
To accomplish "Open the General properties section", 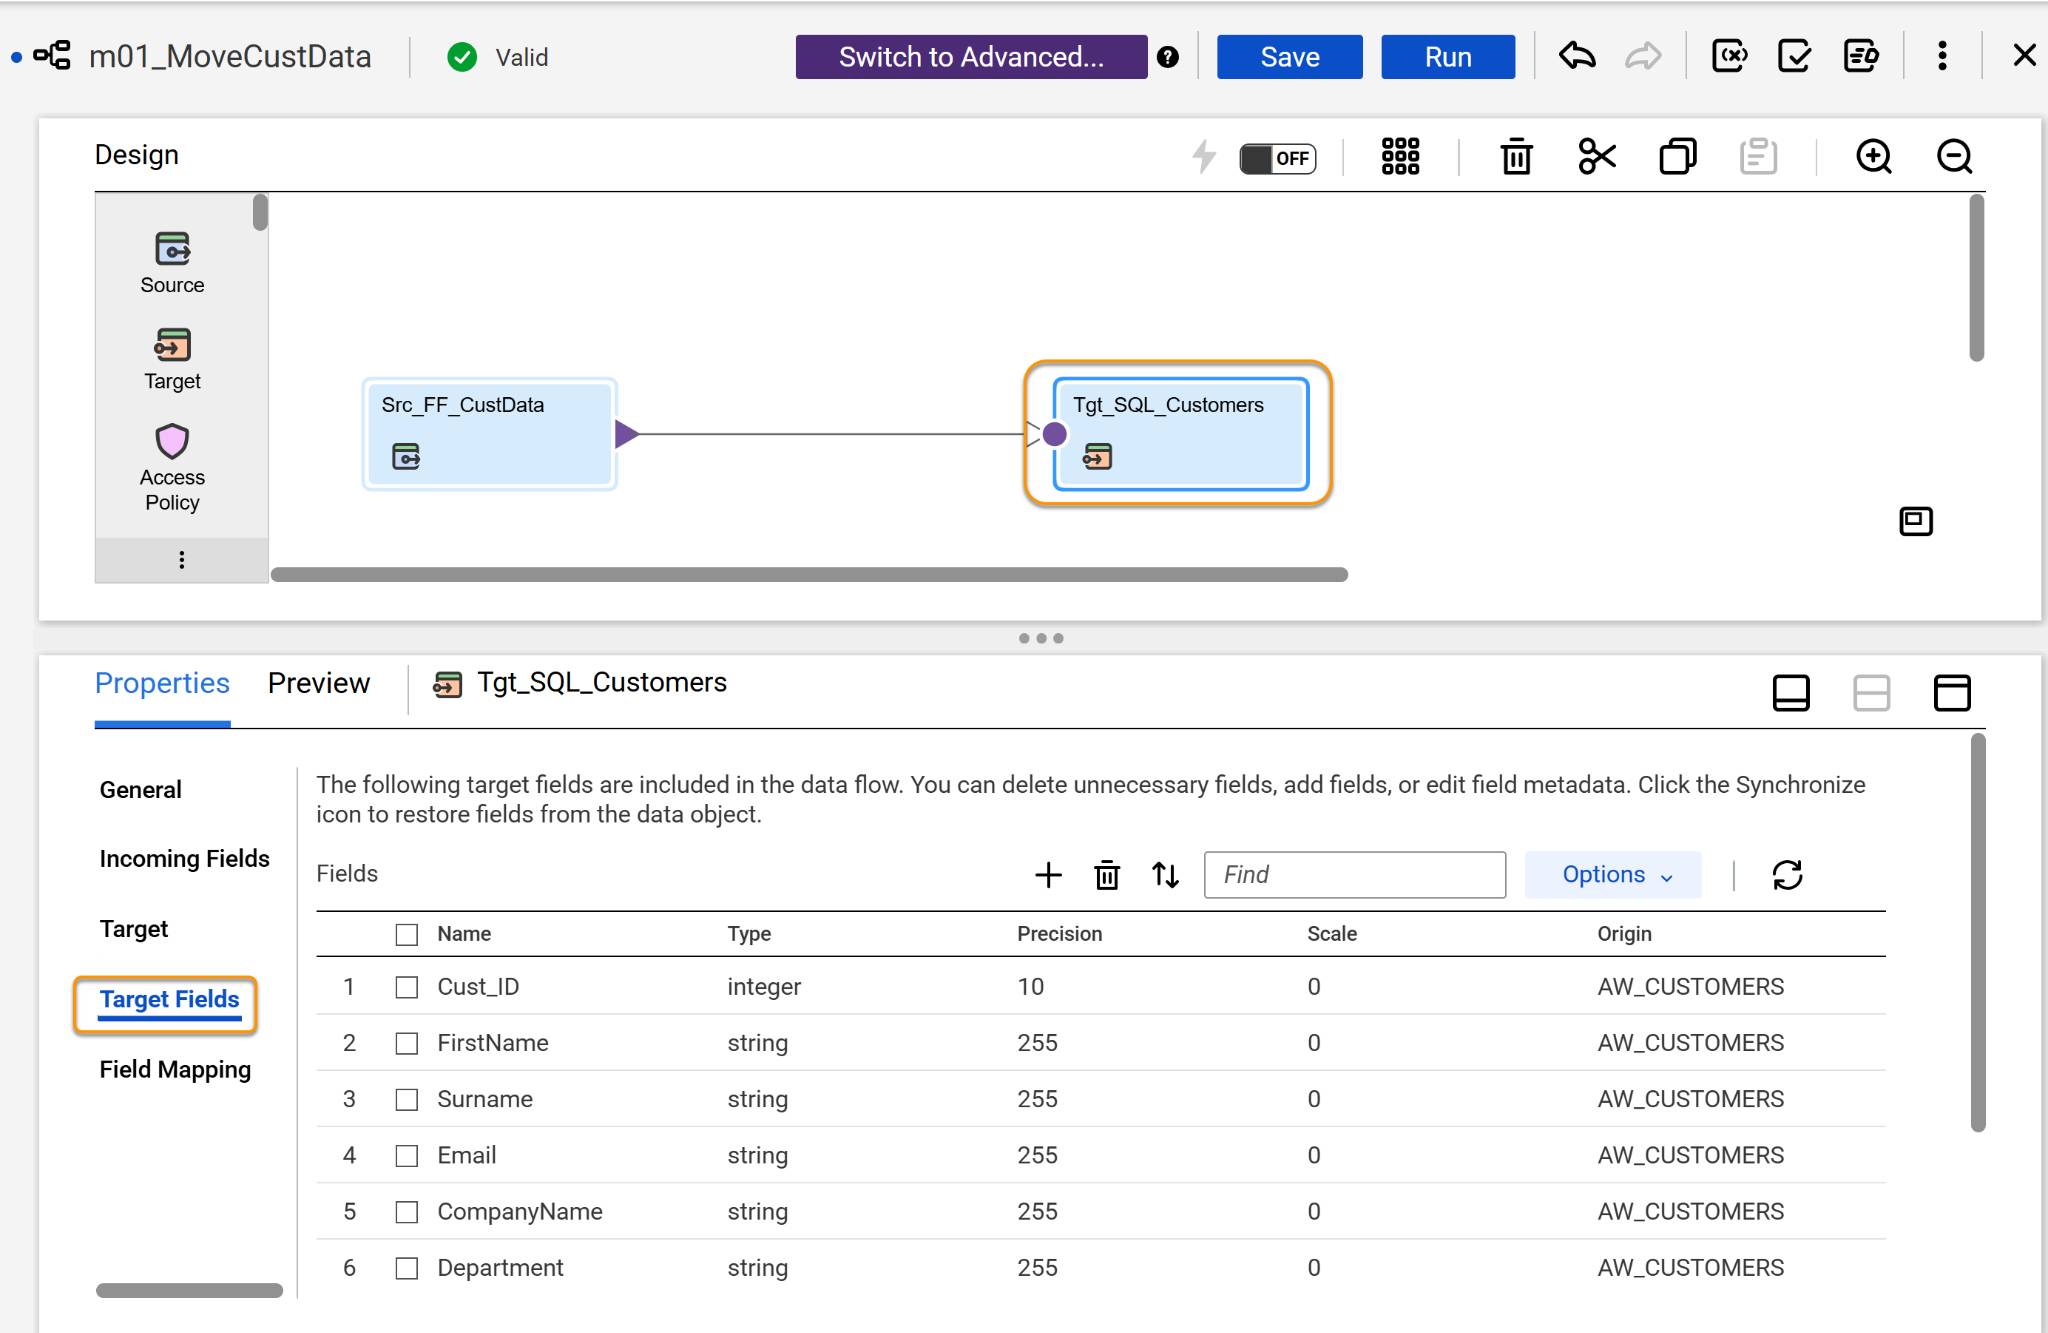I will pos(141,789).
